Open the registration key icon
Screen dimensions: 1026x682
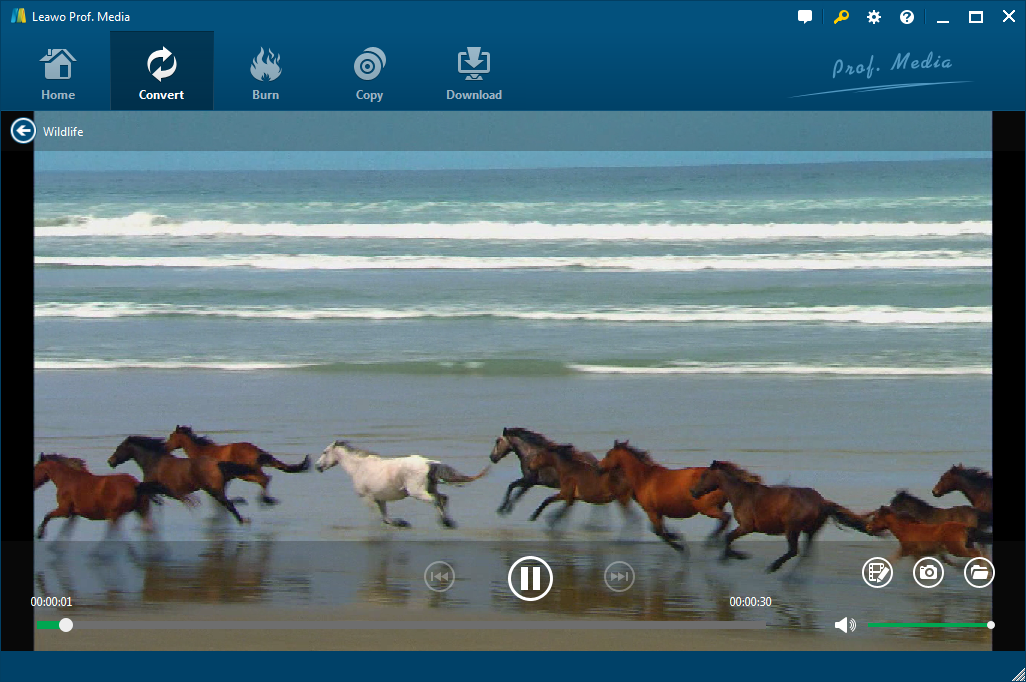[x=841, y=17]
